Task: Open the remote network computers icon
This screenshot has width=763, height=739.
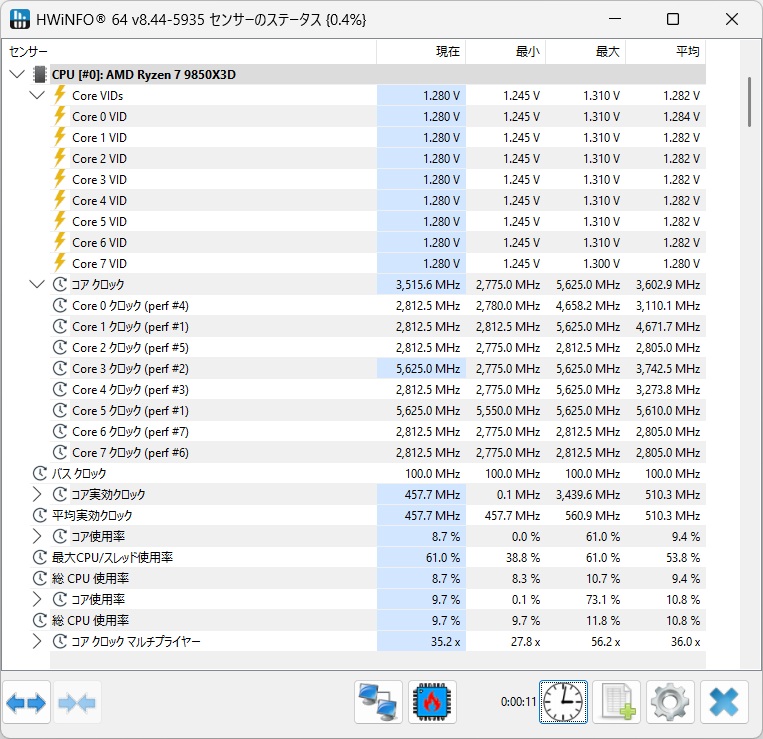Action: 378,703
